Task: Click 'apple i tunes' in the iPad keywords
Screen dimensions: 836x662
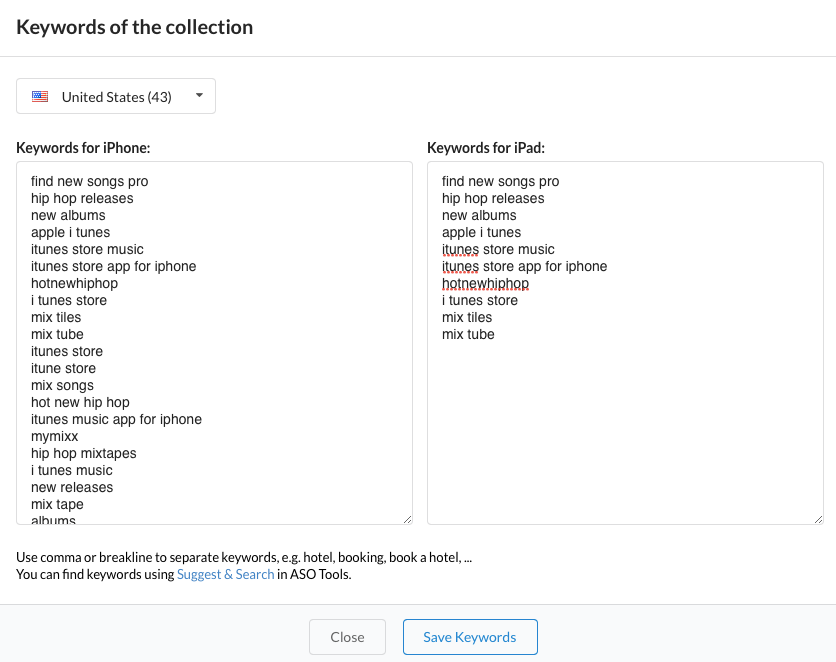Action: click(481, 232)
